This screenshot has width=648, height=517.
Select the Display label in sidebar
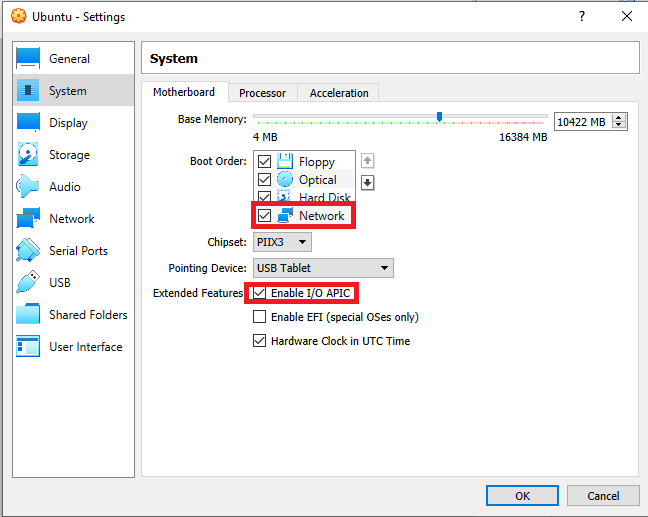[x=68, y=123]
